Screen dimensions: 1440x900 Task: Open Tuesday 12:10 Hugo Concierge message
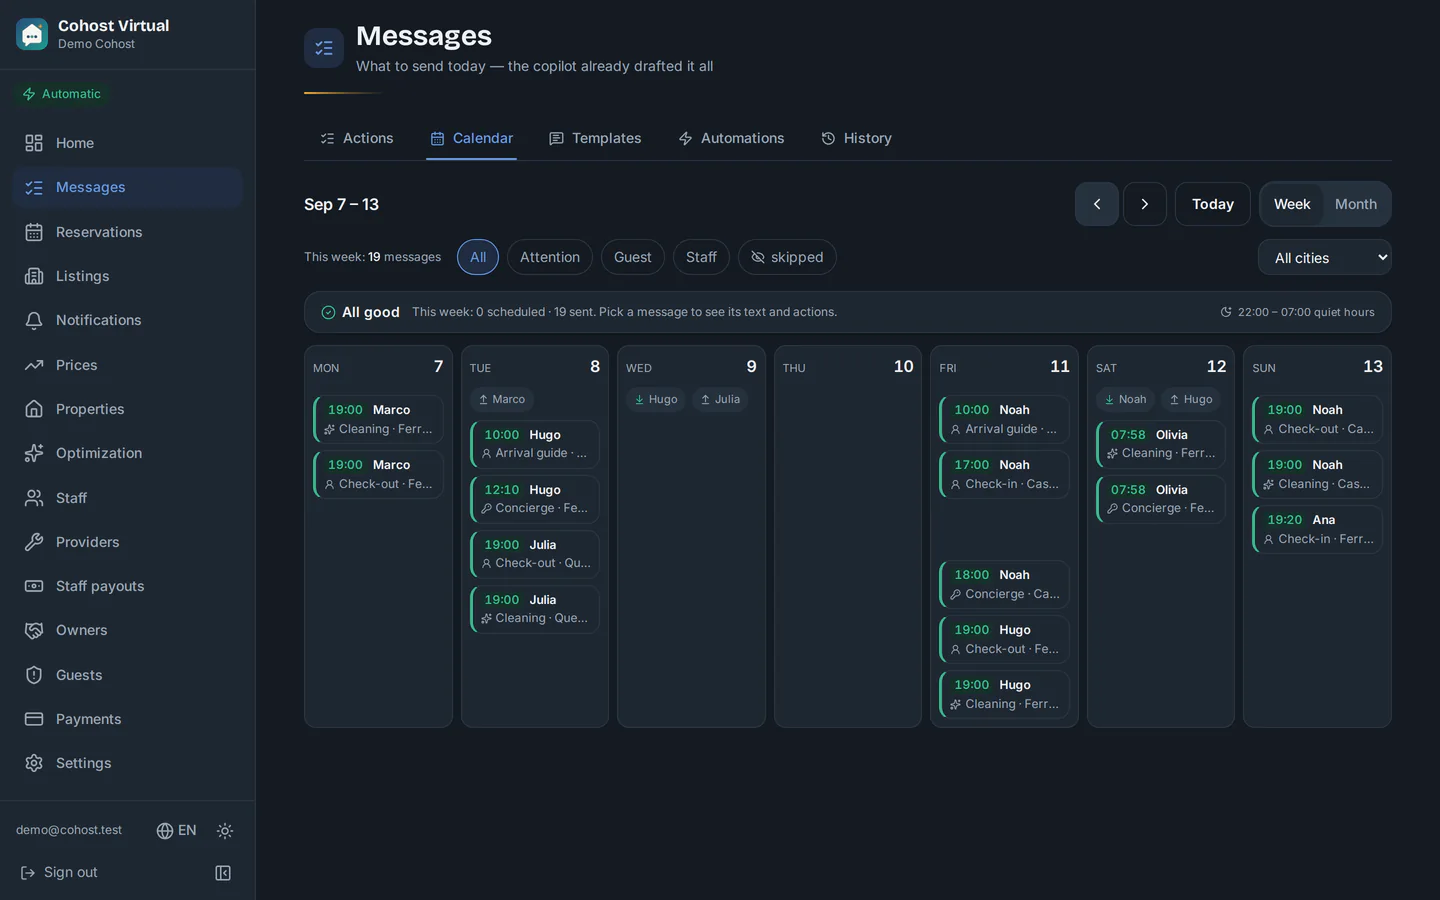tap(535, 499)
